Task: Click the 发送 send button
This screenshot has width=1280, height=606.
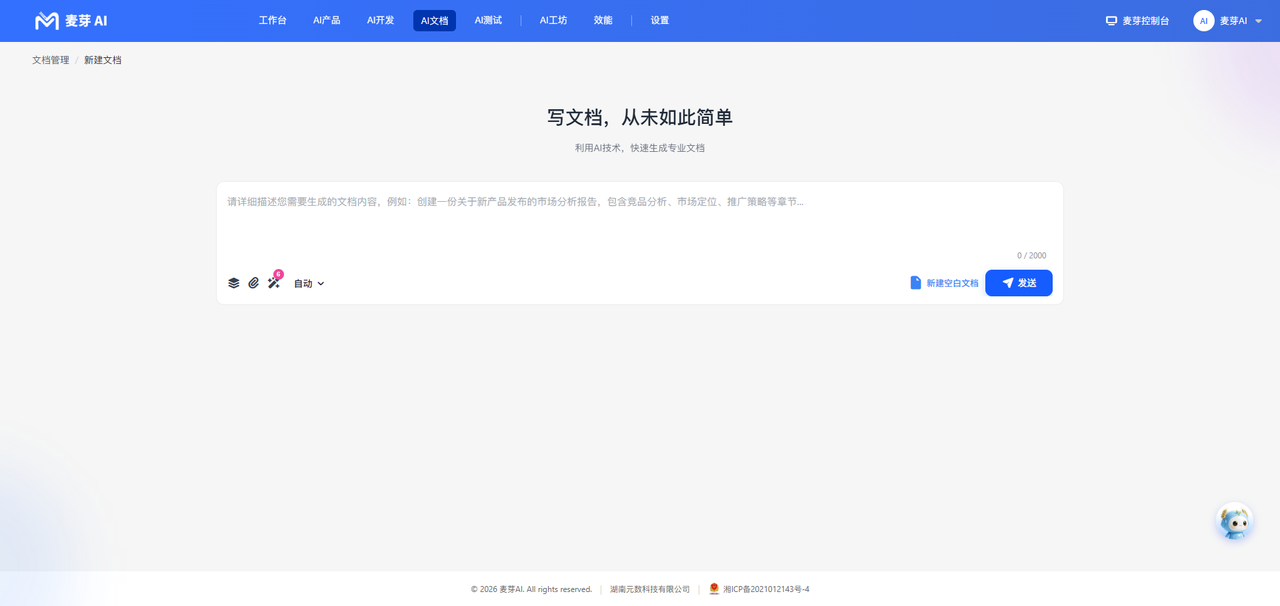Action: pos(1018,283)
